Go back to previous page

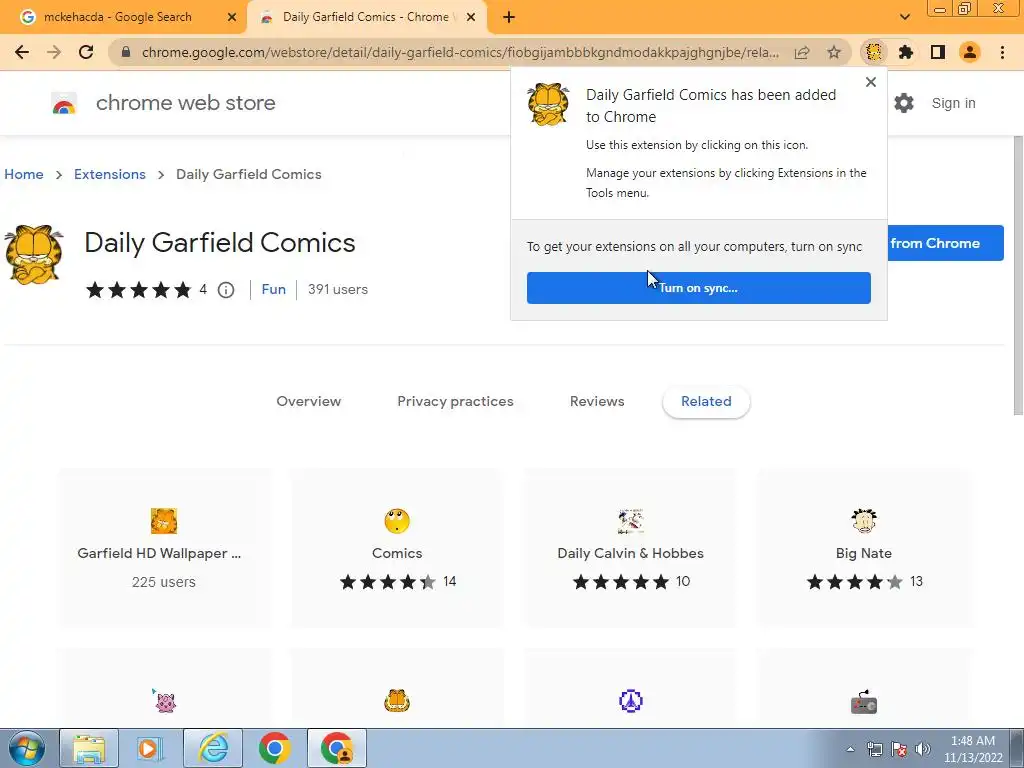[x=22, y=52]
